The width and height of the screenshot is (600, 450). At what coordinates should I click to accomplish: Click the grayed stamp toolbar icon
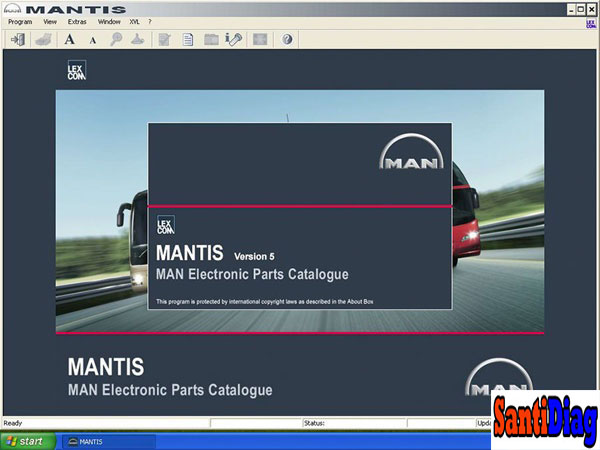137,39
